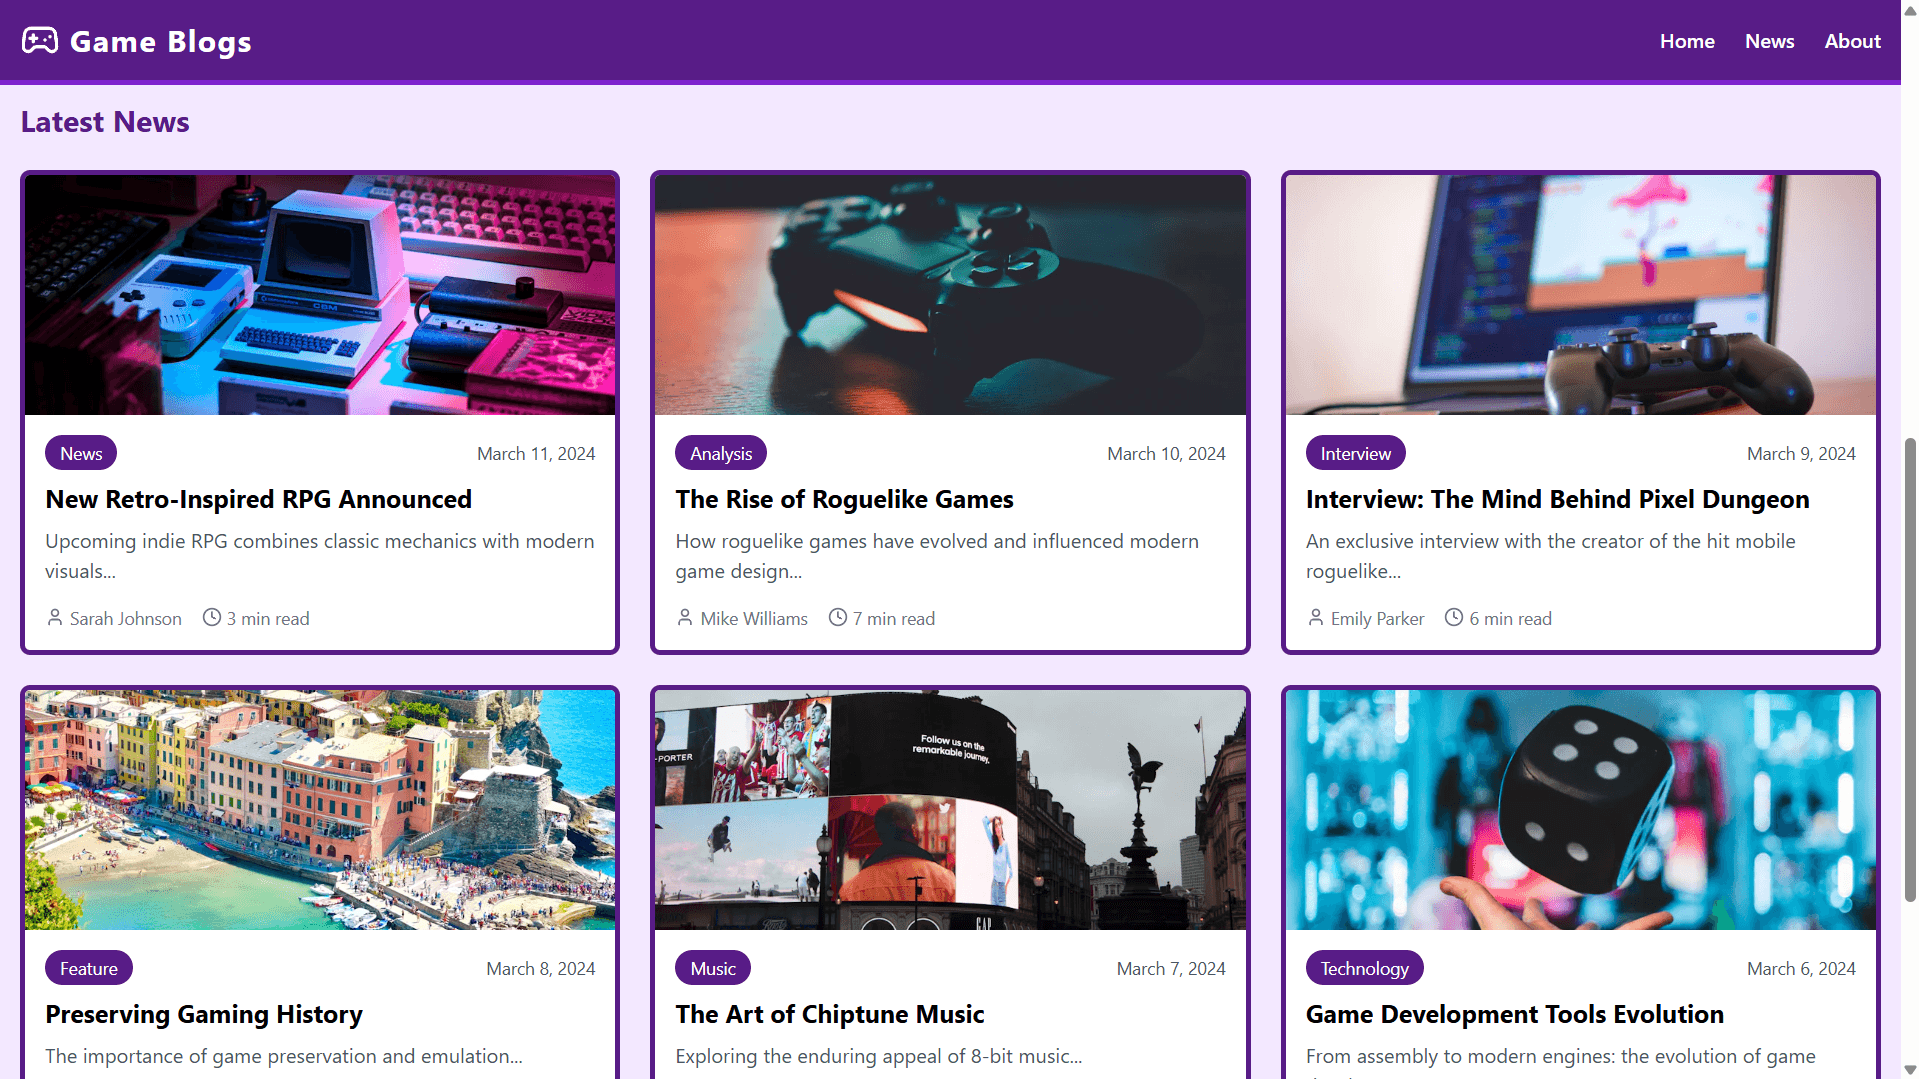Open New Retro-Inspired RPG Announced article
Viewport: 1919px width, 1079px height.
coord(258,499)
